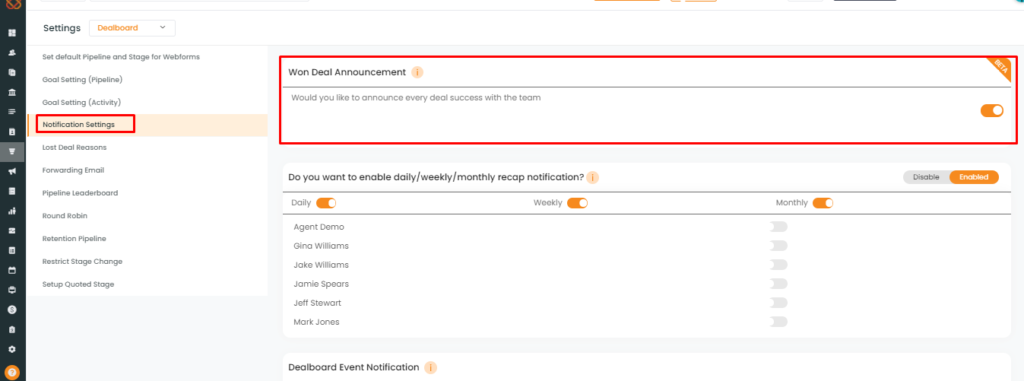Screen dimensions: 1024x381
Task: Click the orange help question mark icon
Action: (12, 372)
